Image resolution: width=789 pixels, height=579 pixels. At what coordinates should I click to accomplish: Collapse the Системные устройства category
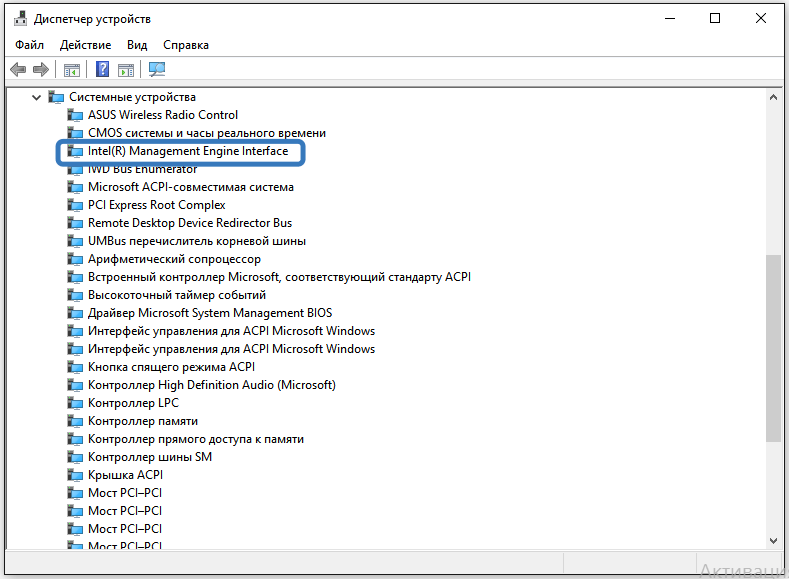(x=36, y=97)
